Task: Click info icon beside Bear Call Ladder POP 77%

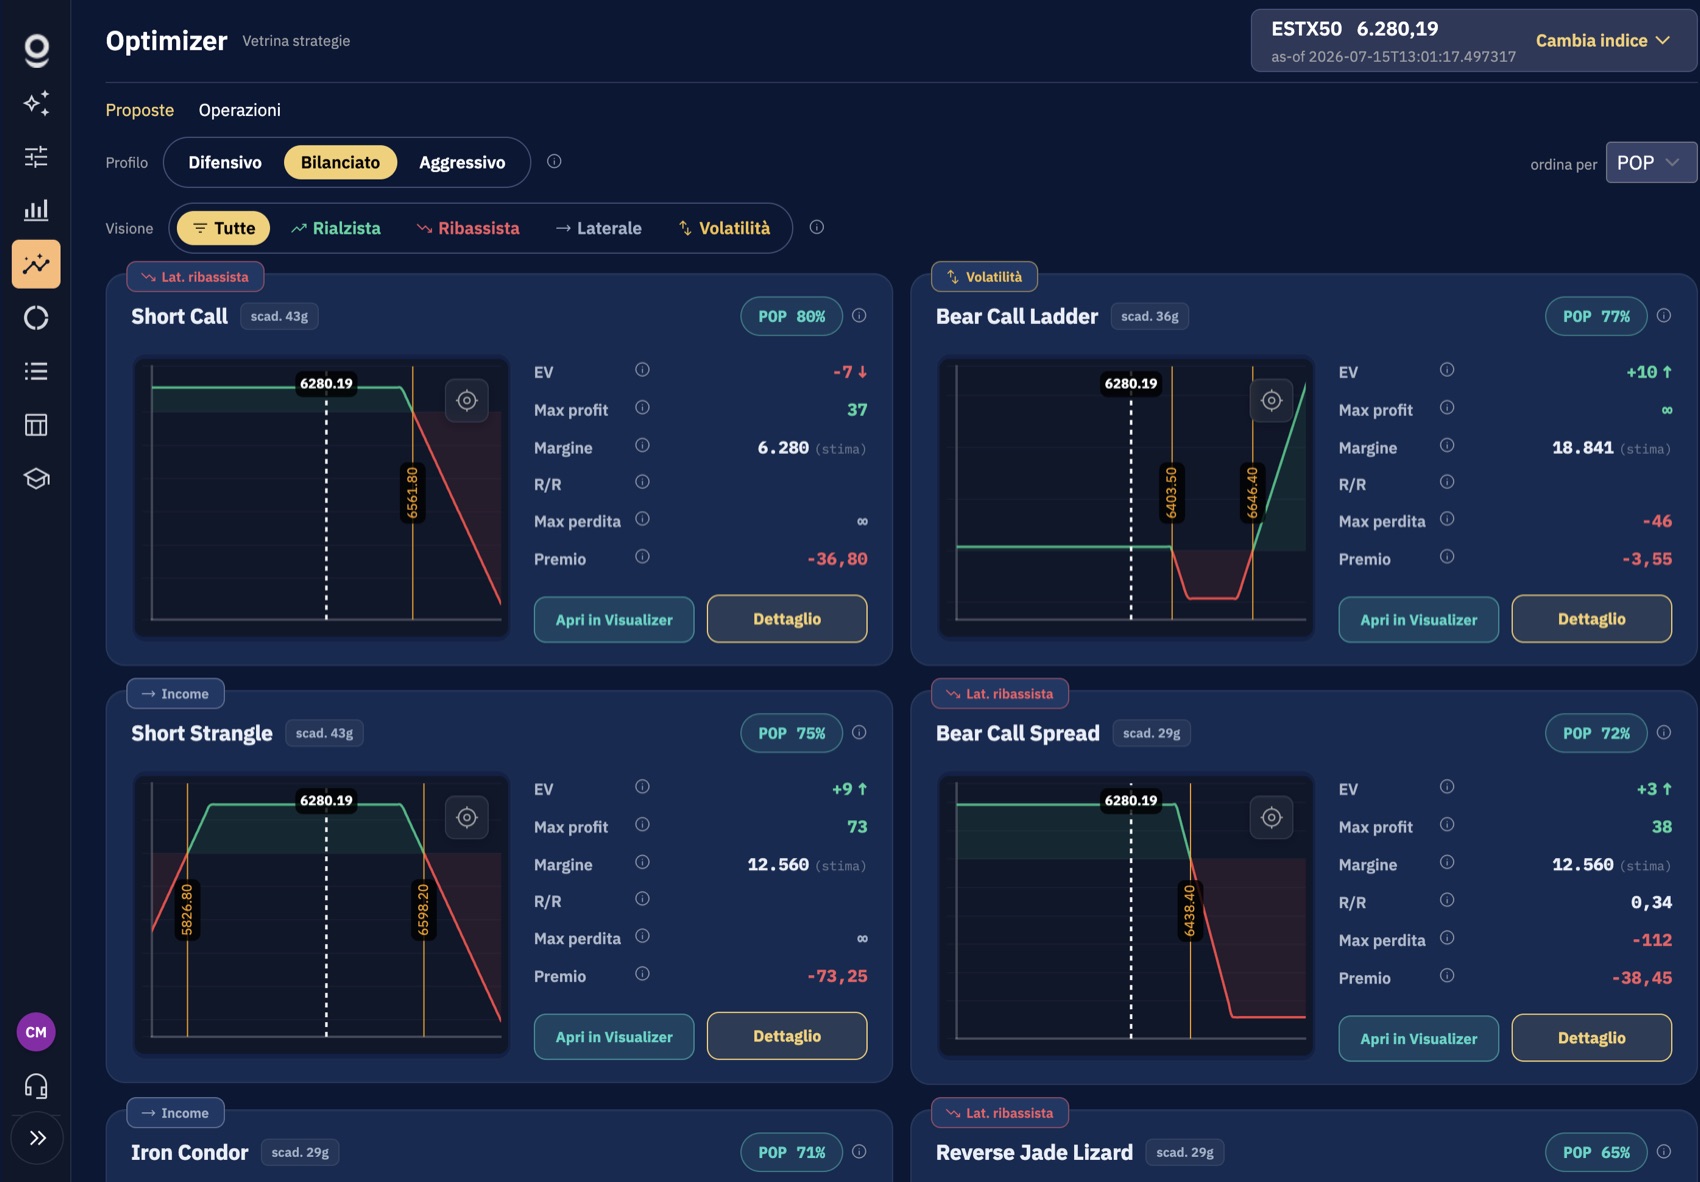Action: pos(1664,316)
